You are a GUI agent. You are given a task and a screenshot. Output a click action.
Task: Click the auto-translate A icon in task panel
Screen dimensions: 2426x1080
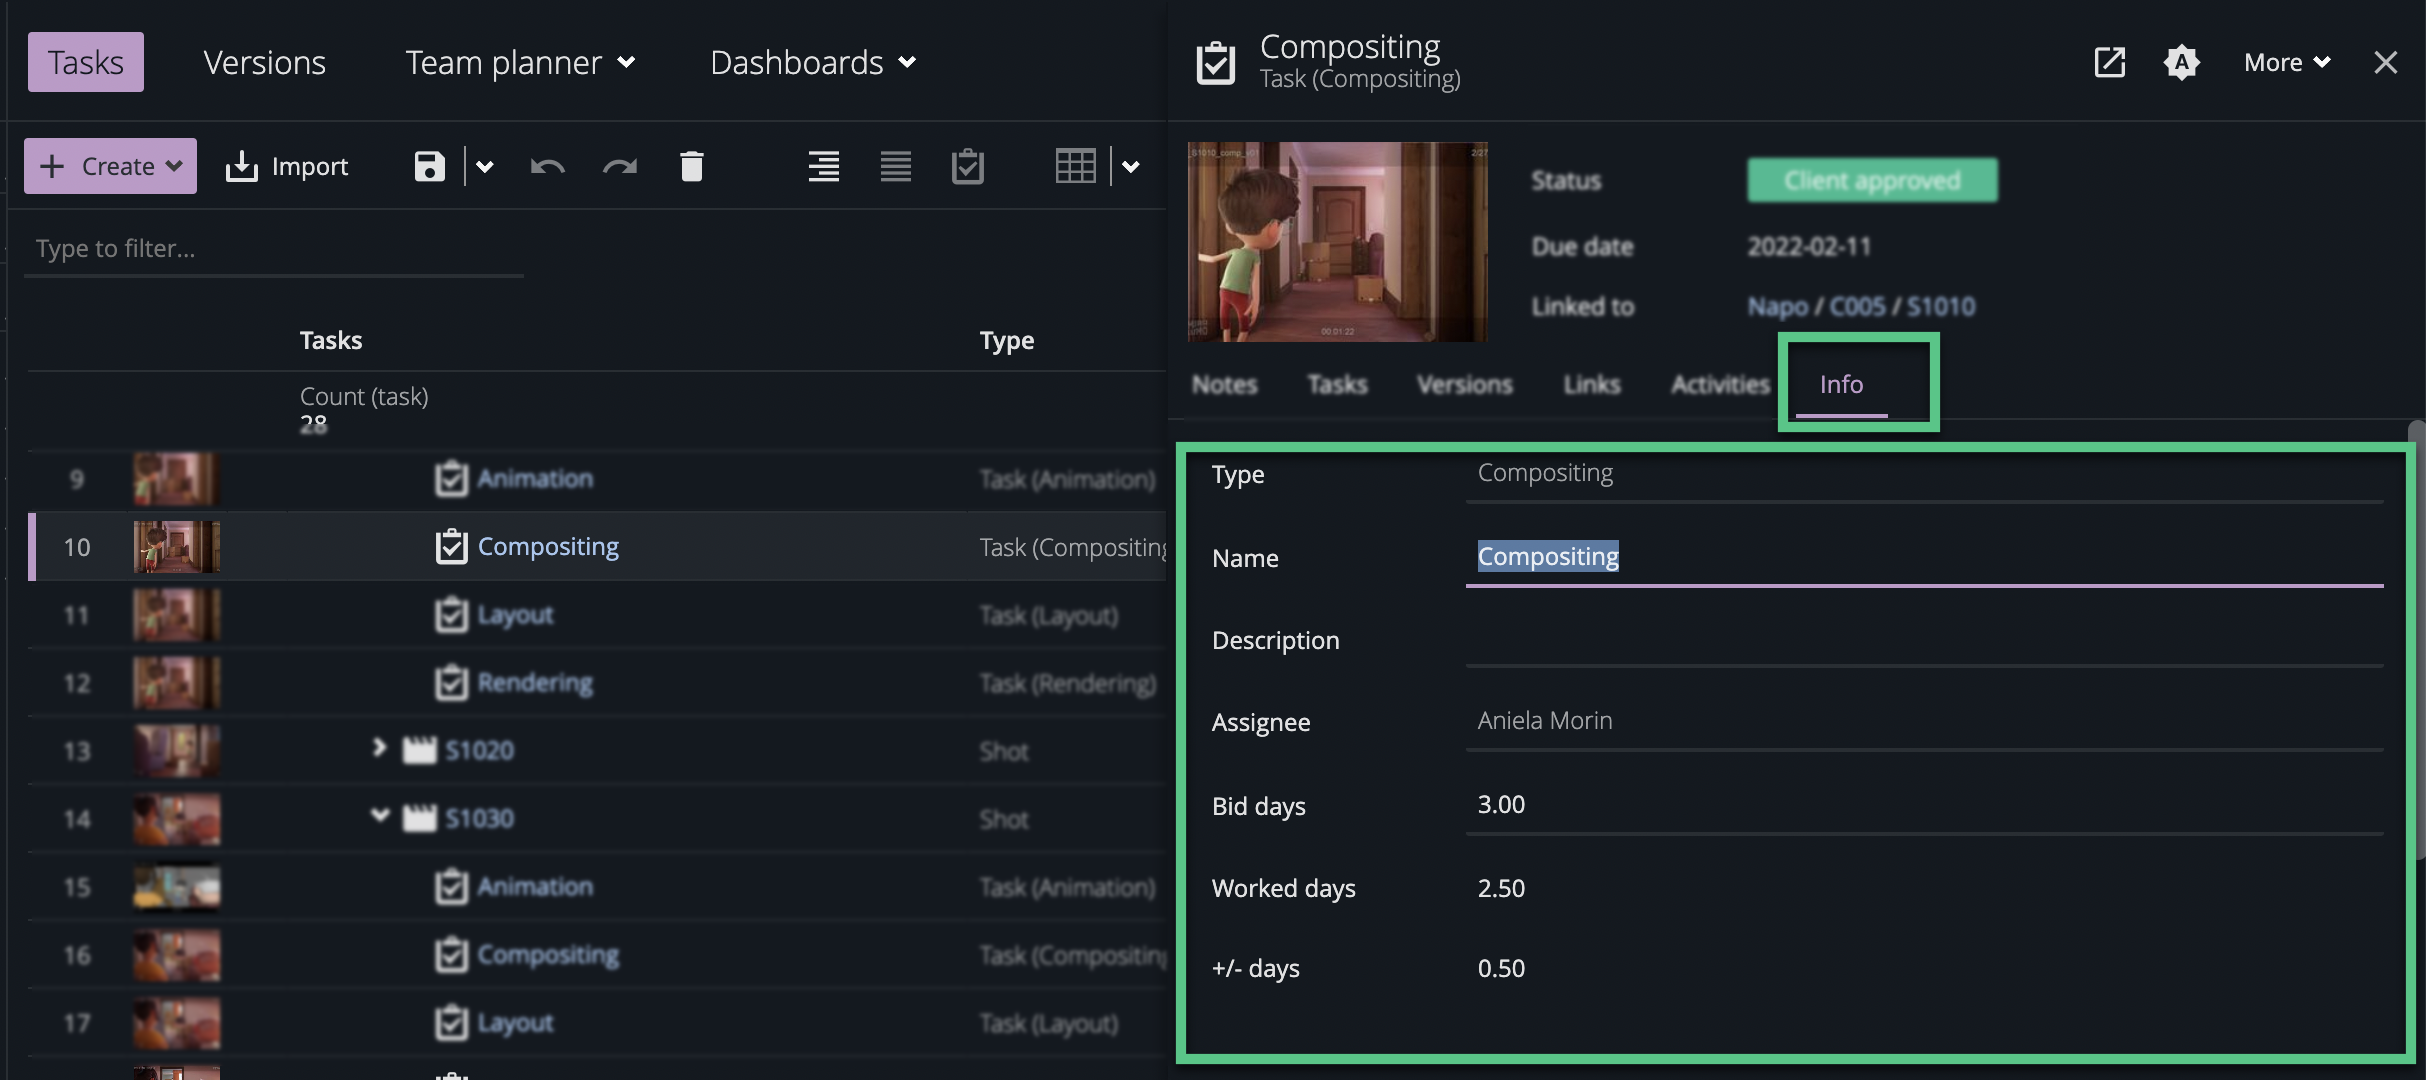coord(2182,62)
